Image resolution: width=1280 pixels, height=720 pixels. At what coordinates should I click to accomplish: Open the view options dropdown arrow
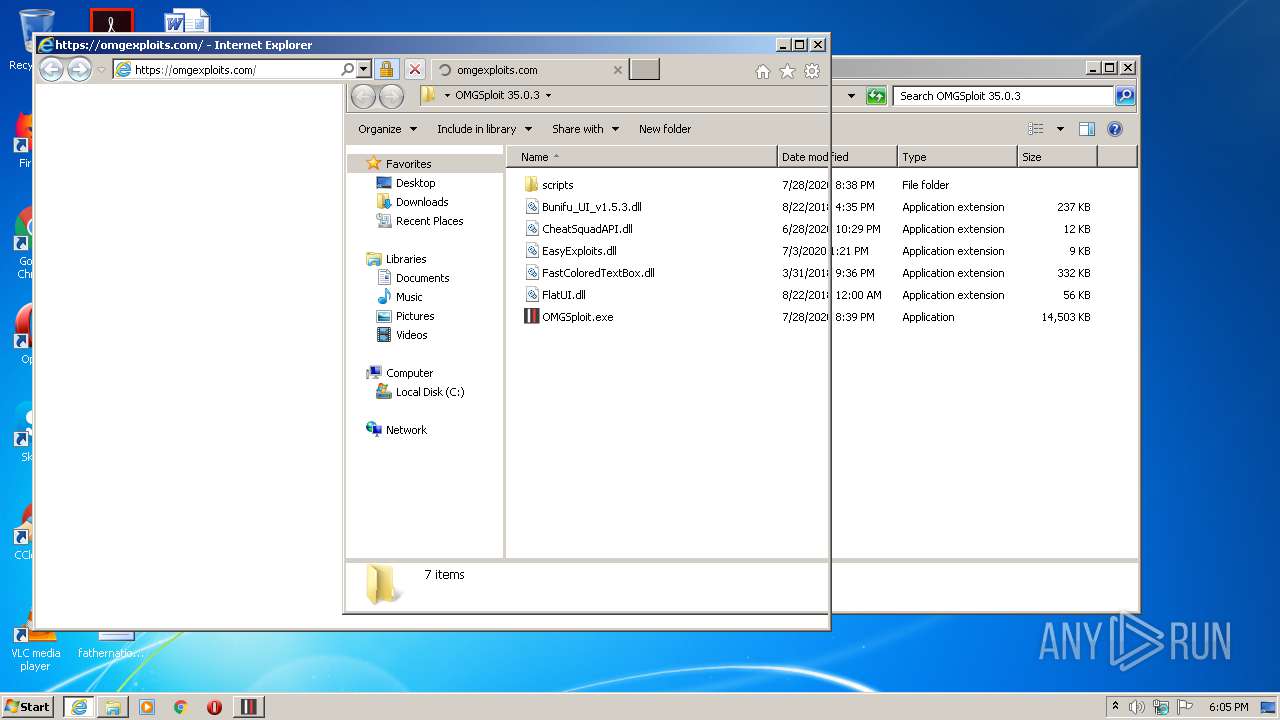[x=1060, y=129]
